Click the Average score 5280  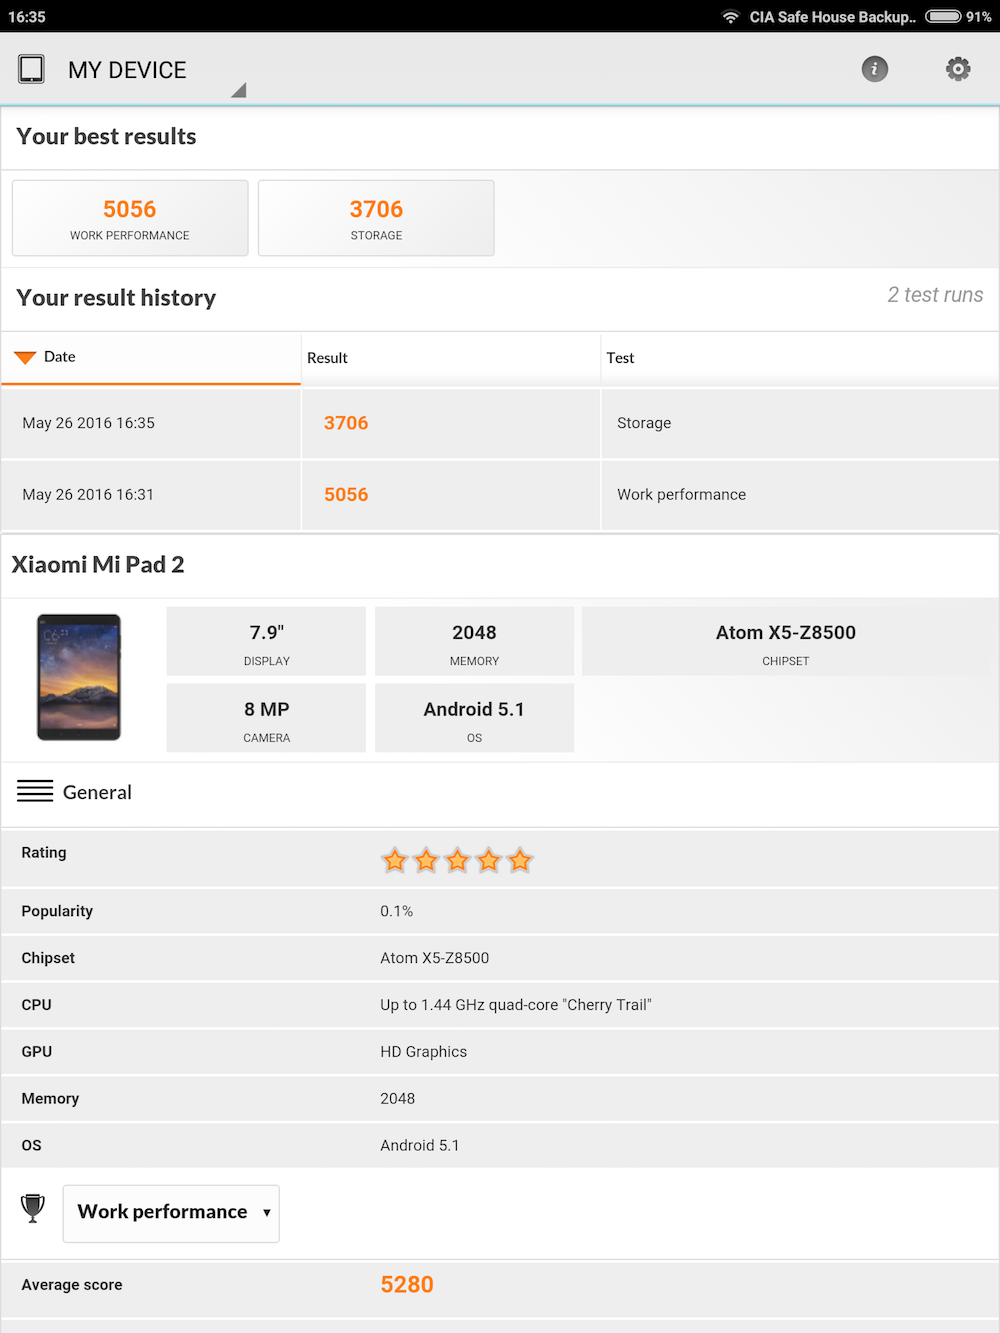pos(407,1285)
